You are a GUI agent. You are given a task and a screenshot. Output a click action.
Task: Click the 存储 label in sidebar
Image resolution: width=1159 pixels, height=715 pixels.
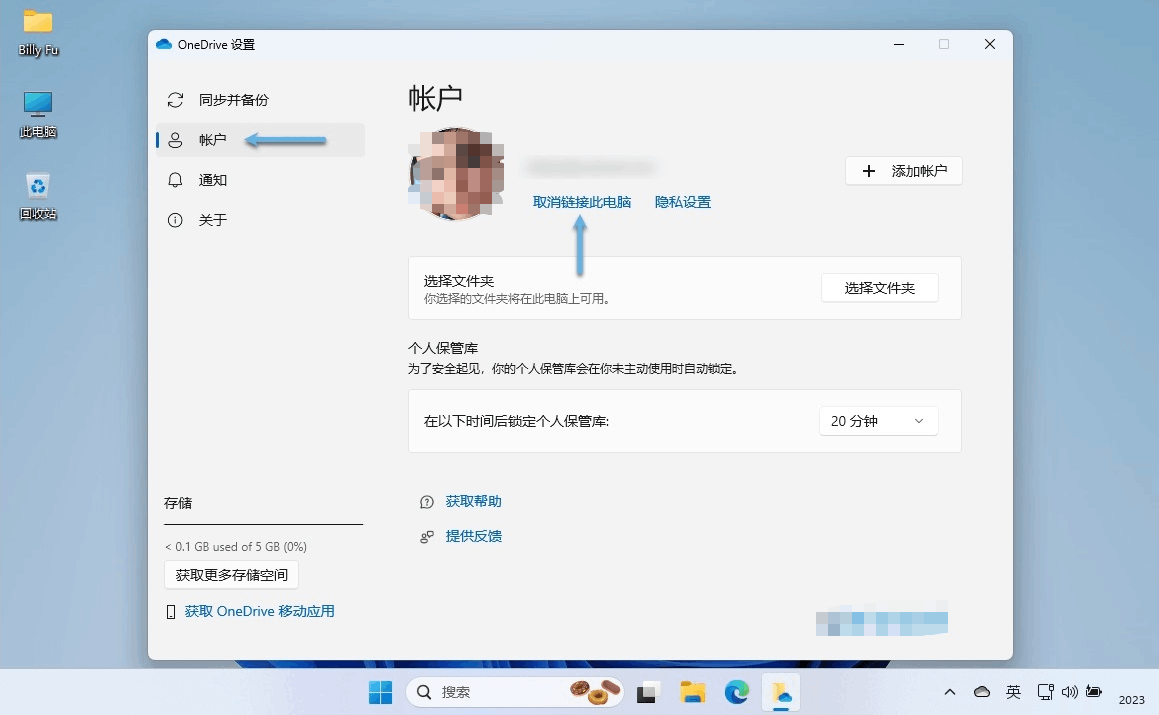pyautogui.click(x=178, y=504)
